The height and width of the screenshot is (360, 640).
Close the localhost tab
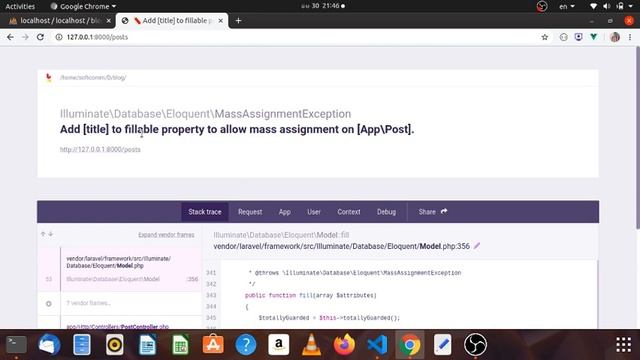[109, 20]
